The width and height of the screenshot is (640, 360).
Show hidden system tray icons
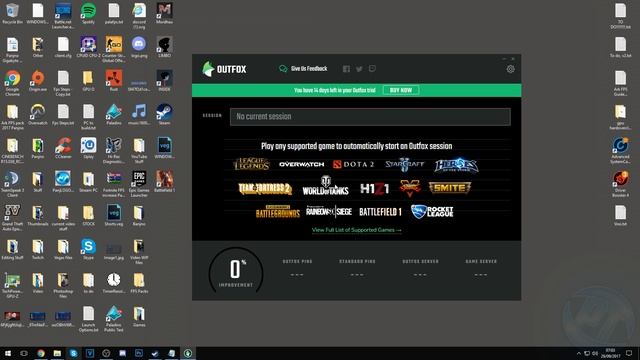[578, 353]
